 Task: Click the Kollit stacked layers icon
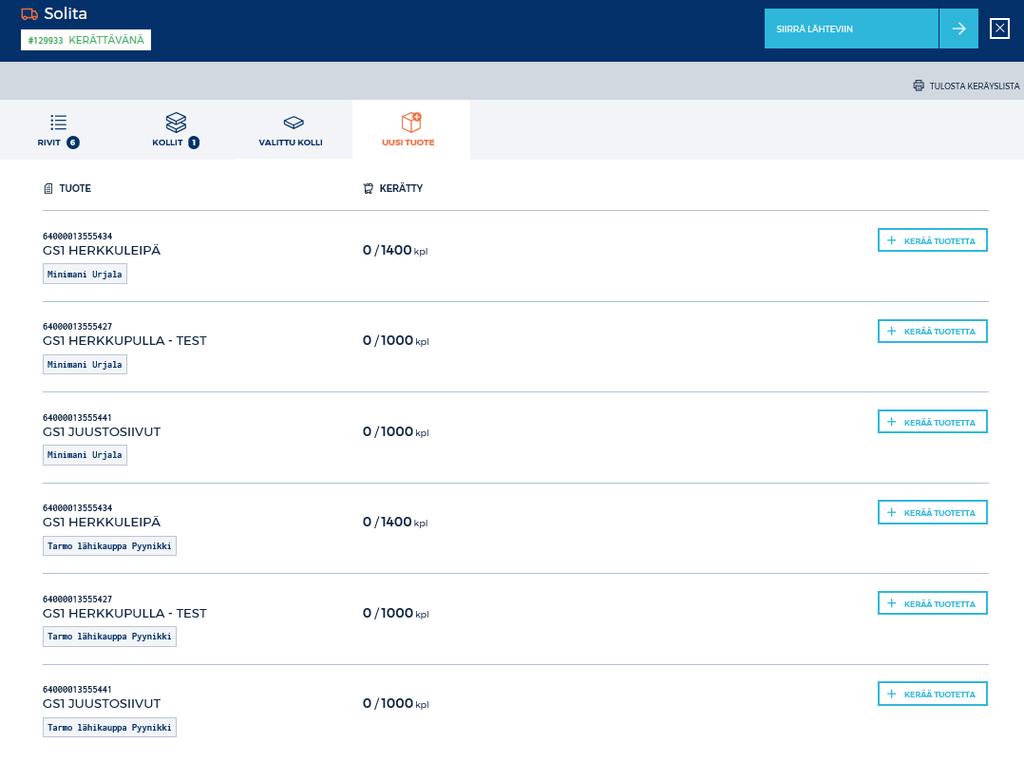[176, 122]
